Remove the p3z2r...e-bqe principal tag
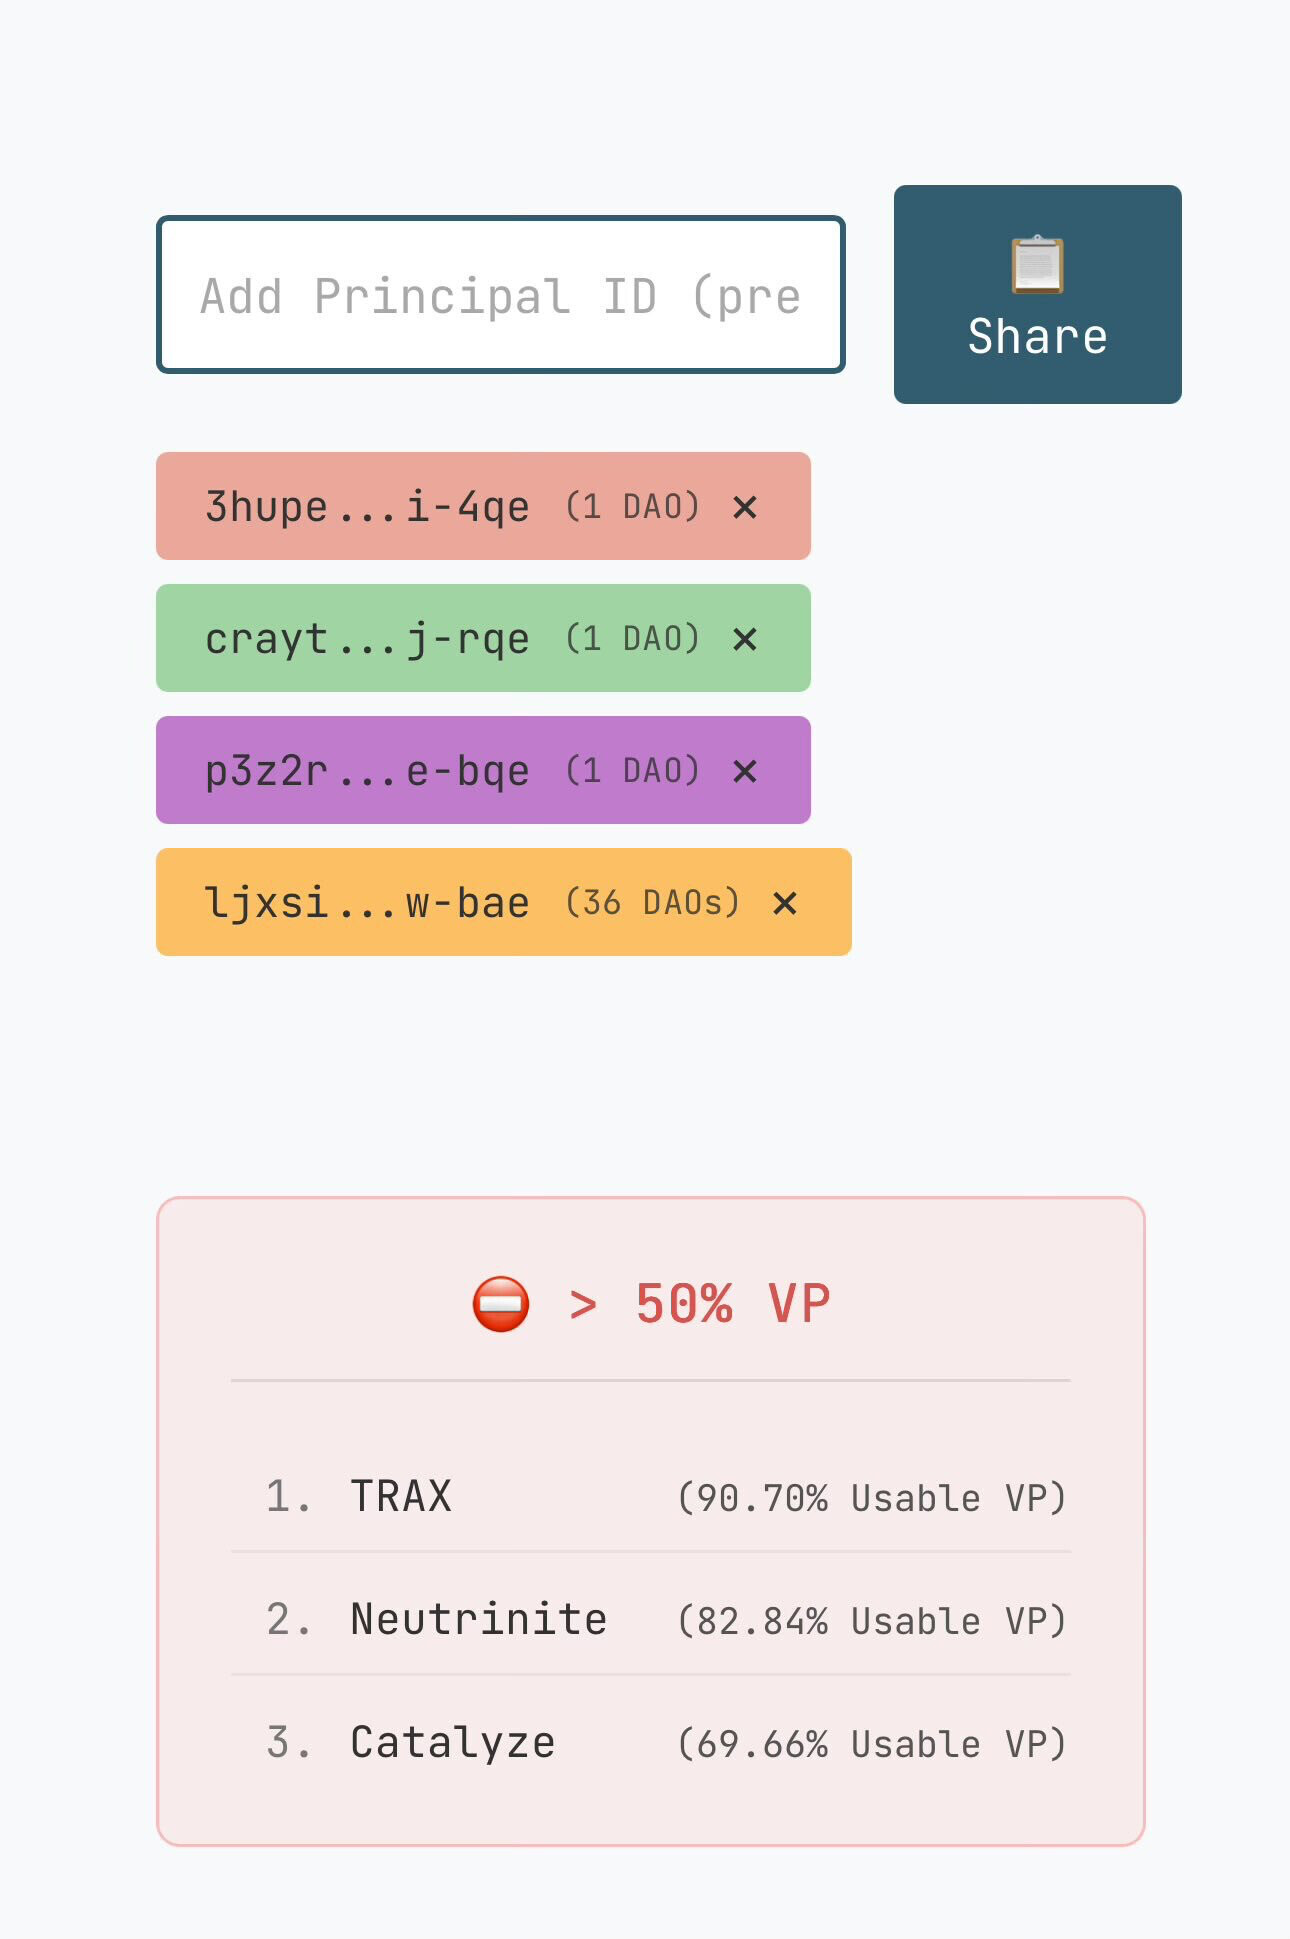Image resolution: width=1290 pixels, height=1939 pixels. 745,771
